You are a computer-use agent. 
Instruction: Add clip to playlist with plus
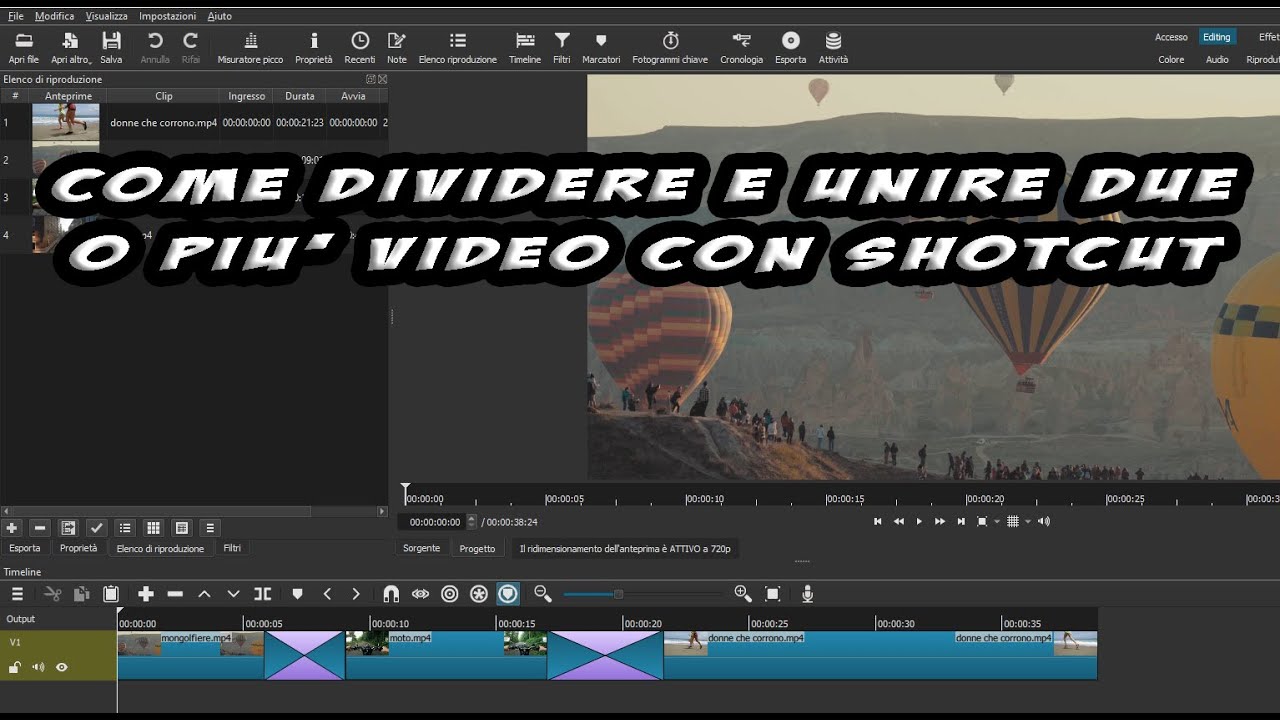click(12, 528)
